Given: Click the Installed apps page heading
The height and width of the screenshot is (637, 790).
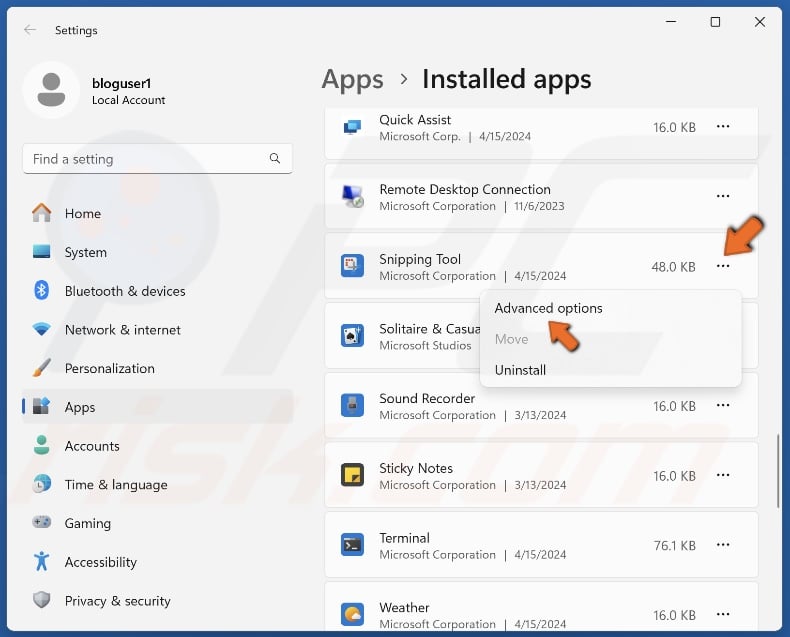Looking at the screenshot, I should [x=506, y=80].
